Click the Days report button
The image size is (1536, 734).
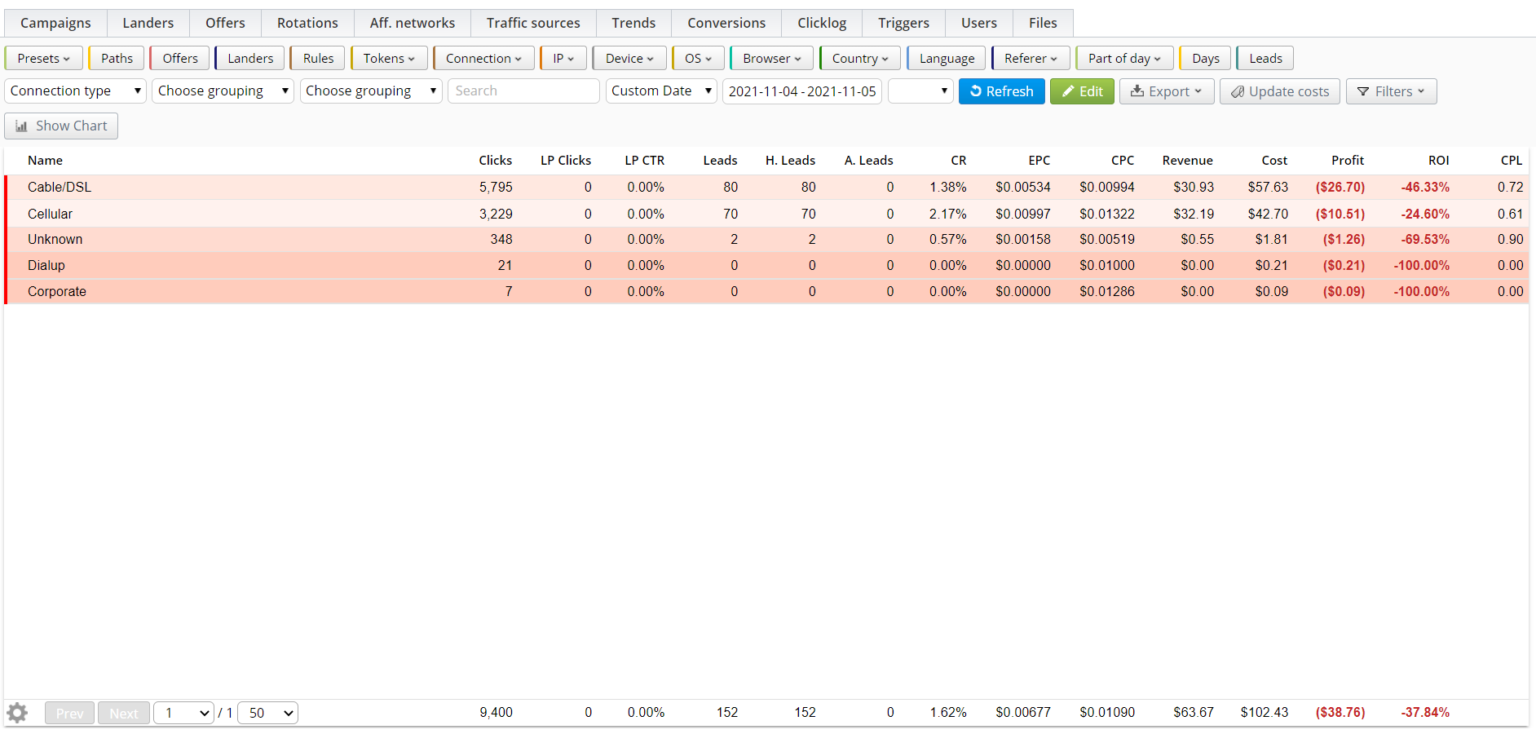click(x=1205, y=58)
